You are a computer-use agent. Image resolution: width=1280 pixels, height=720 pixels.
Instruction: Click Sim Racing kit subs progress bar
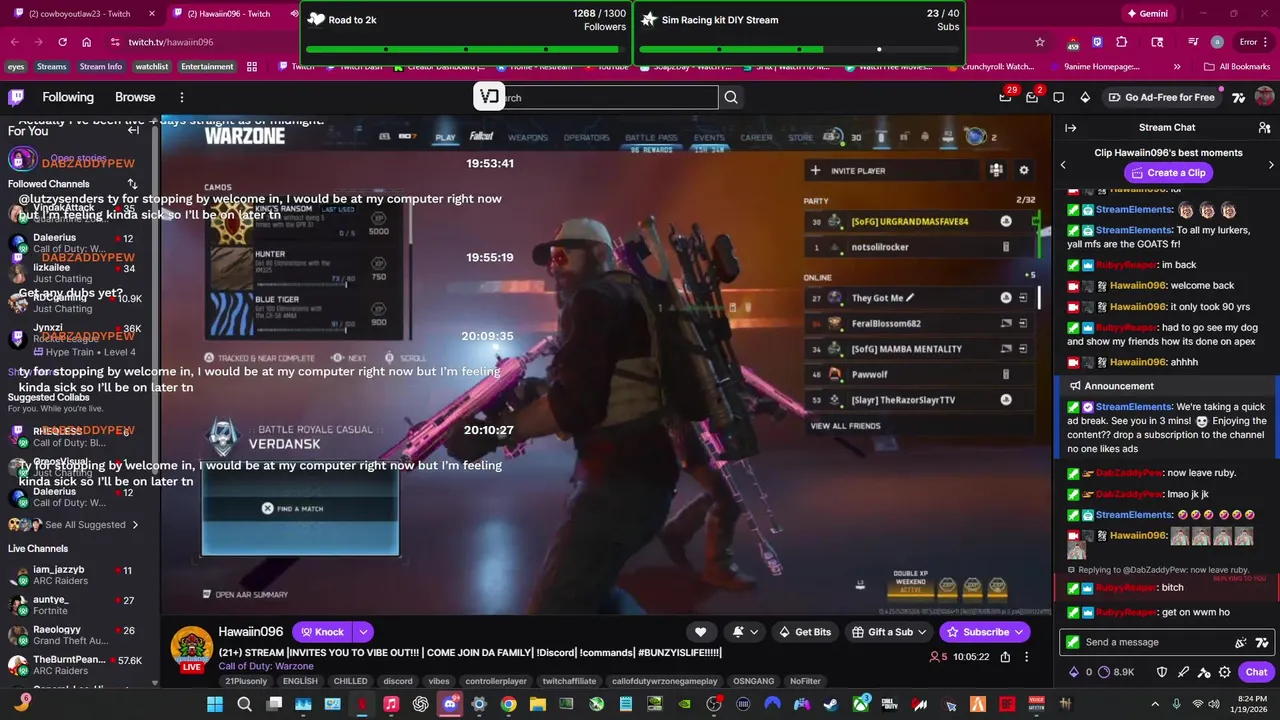(799, 49)
